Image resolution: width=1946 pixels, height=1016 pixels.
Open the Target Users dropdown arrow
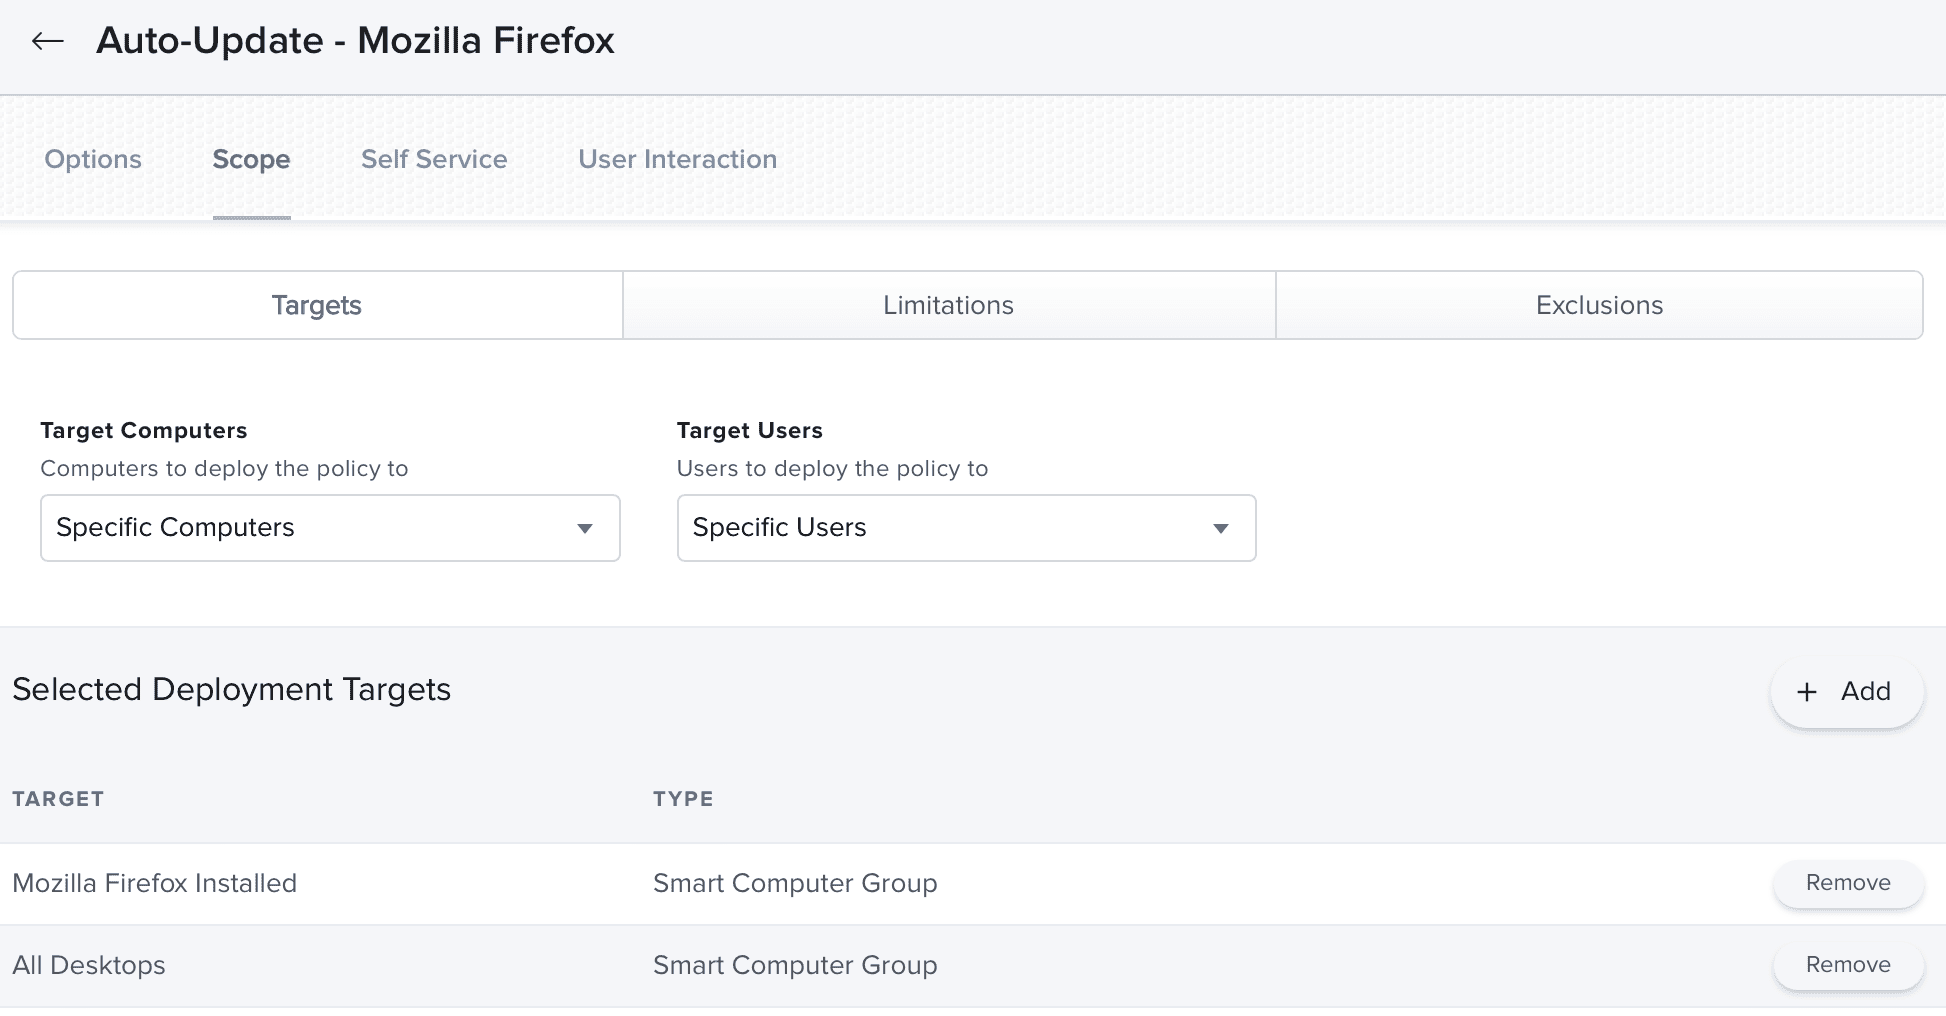(x=1221, y=528)
